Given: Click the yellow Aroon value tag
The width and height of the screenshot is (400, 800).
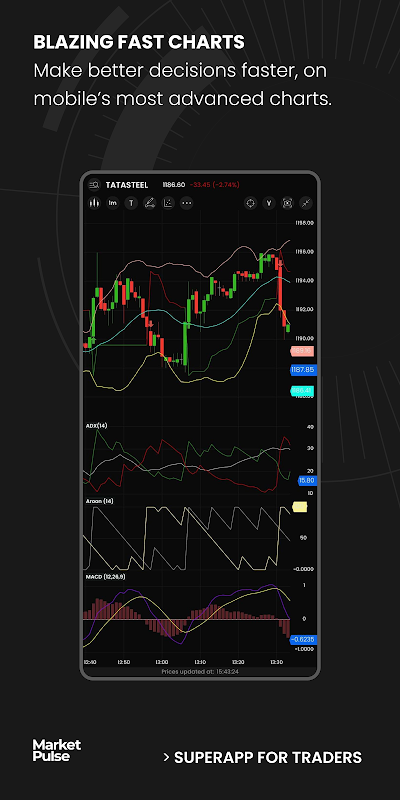Looking at the screenshot, I should 299,507.
